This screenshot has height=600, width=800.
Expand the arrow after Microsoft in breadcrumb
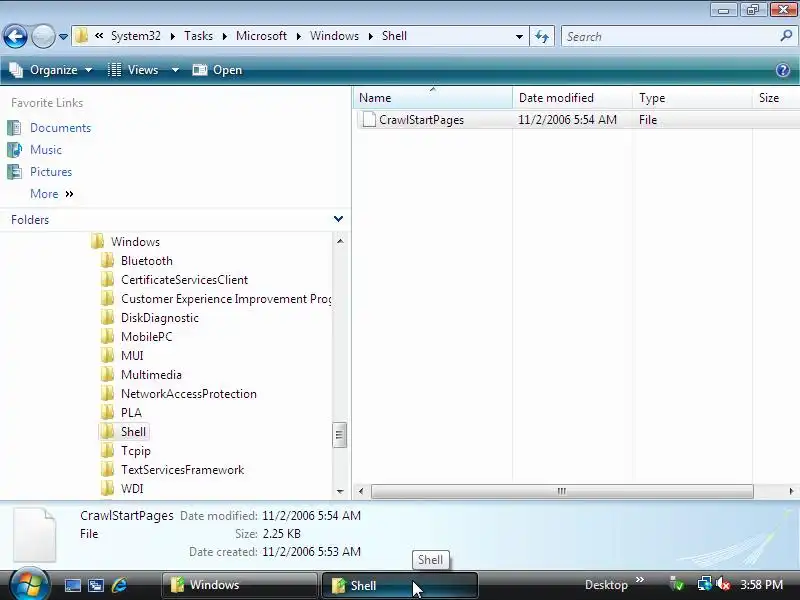(298, 36)
